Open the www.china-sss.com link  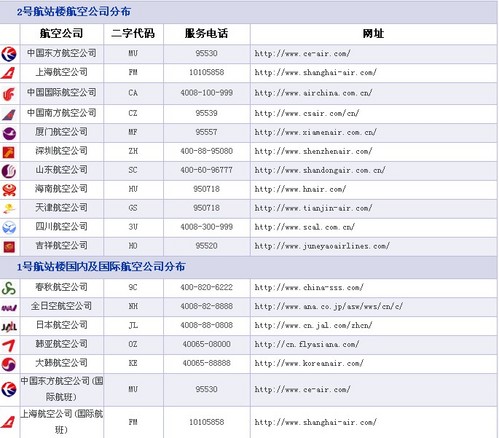click(x=309, y=287)
